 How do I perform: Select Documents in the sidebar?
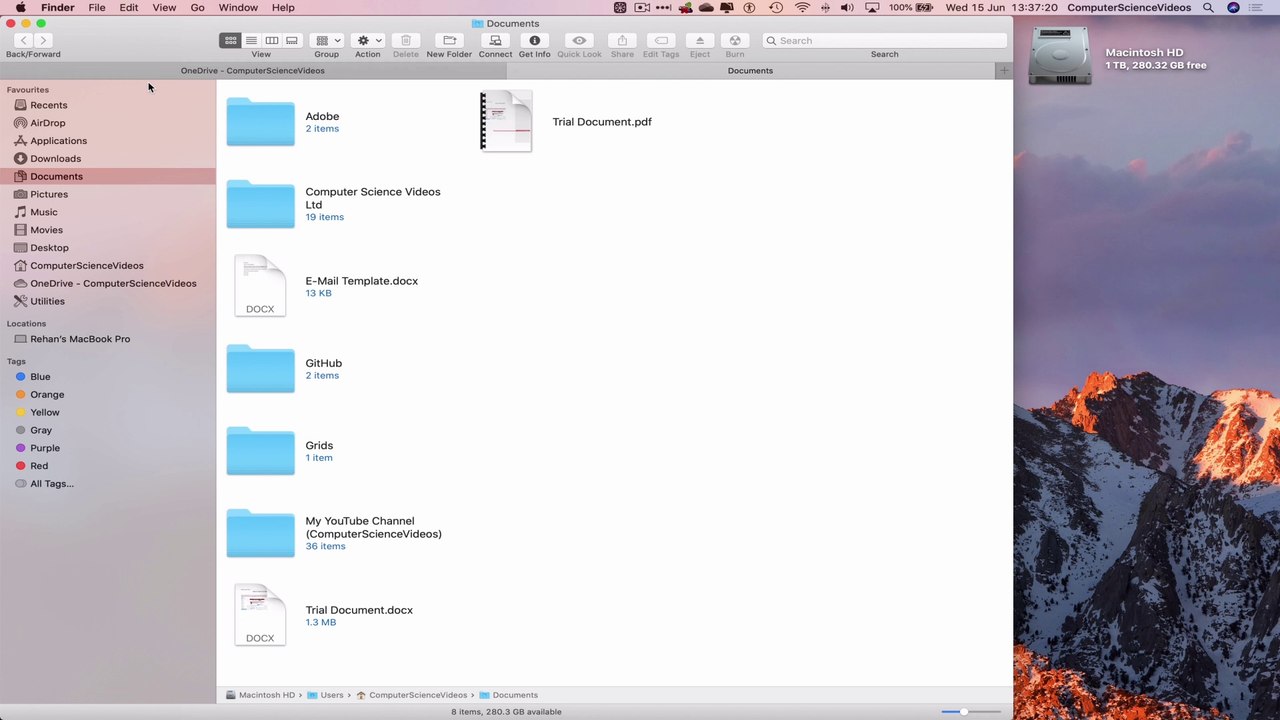pyautogui.click(x=107, y=176)
